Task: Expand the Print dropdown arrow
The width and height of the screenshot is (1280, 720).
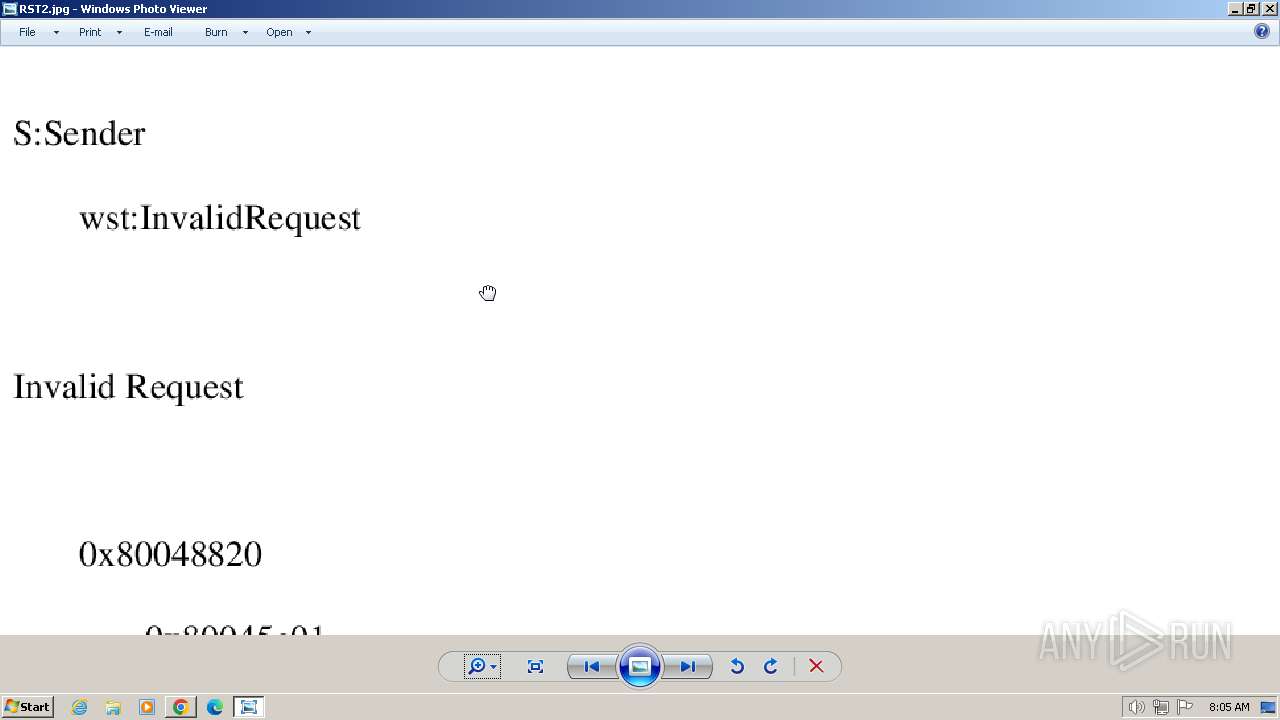Action: (119, 32)
